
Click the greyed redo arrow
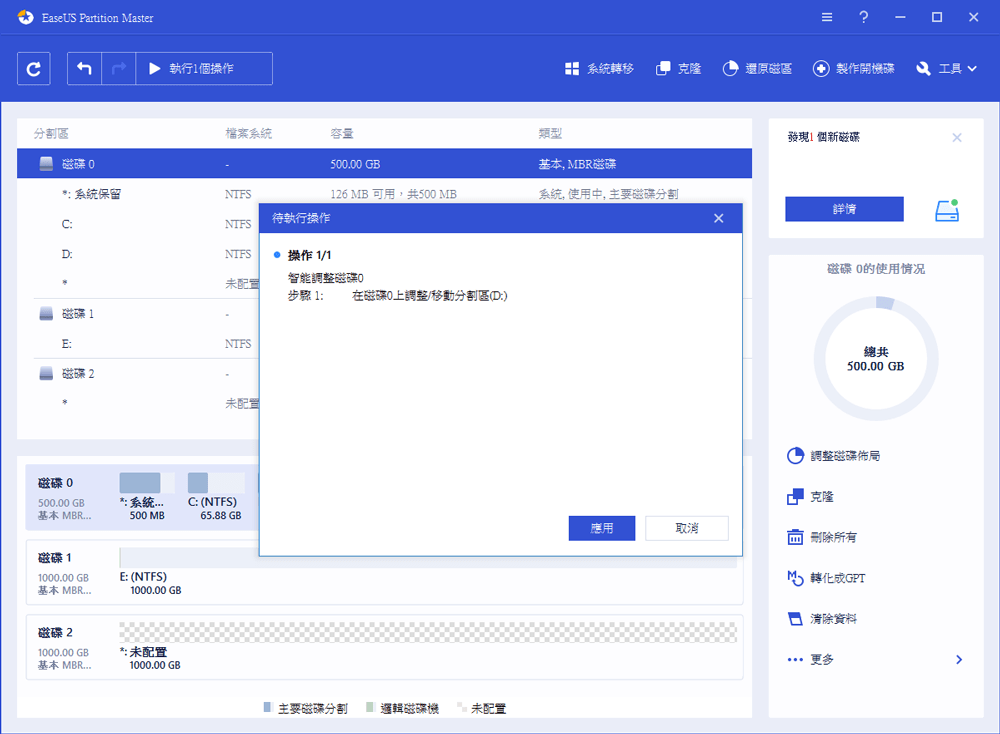point(119,68)
